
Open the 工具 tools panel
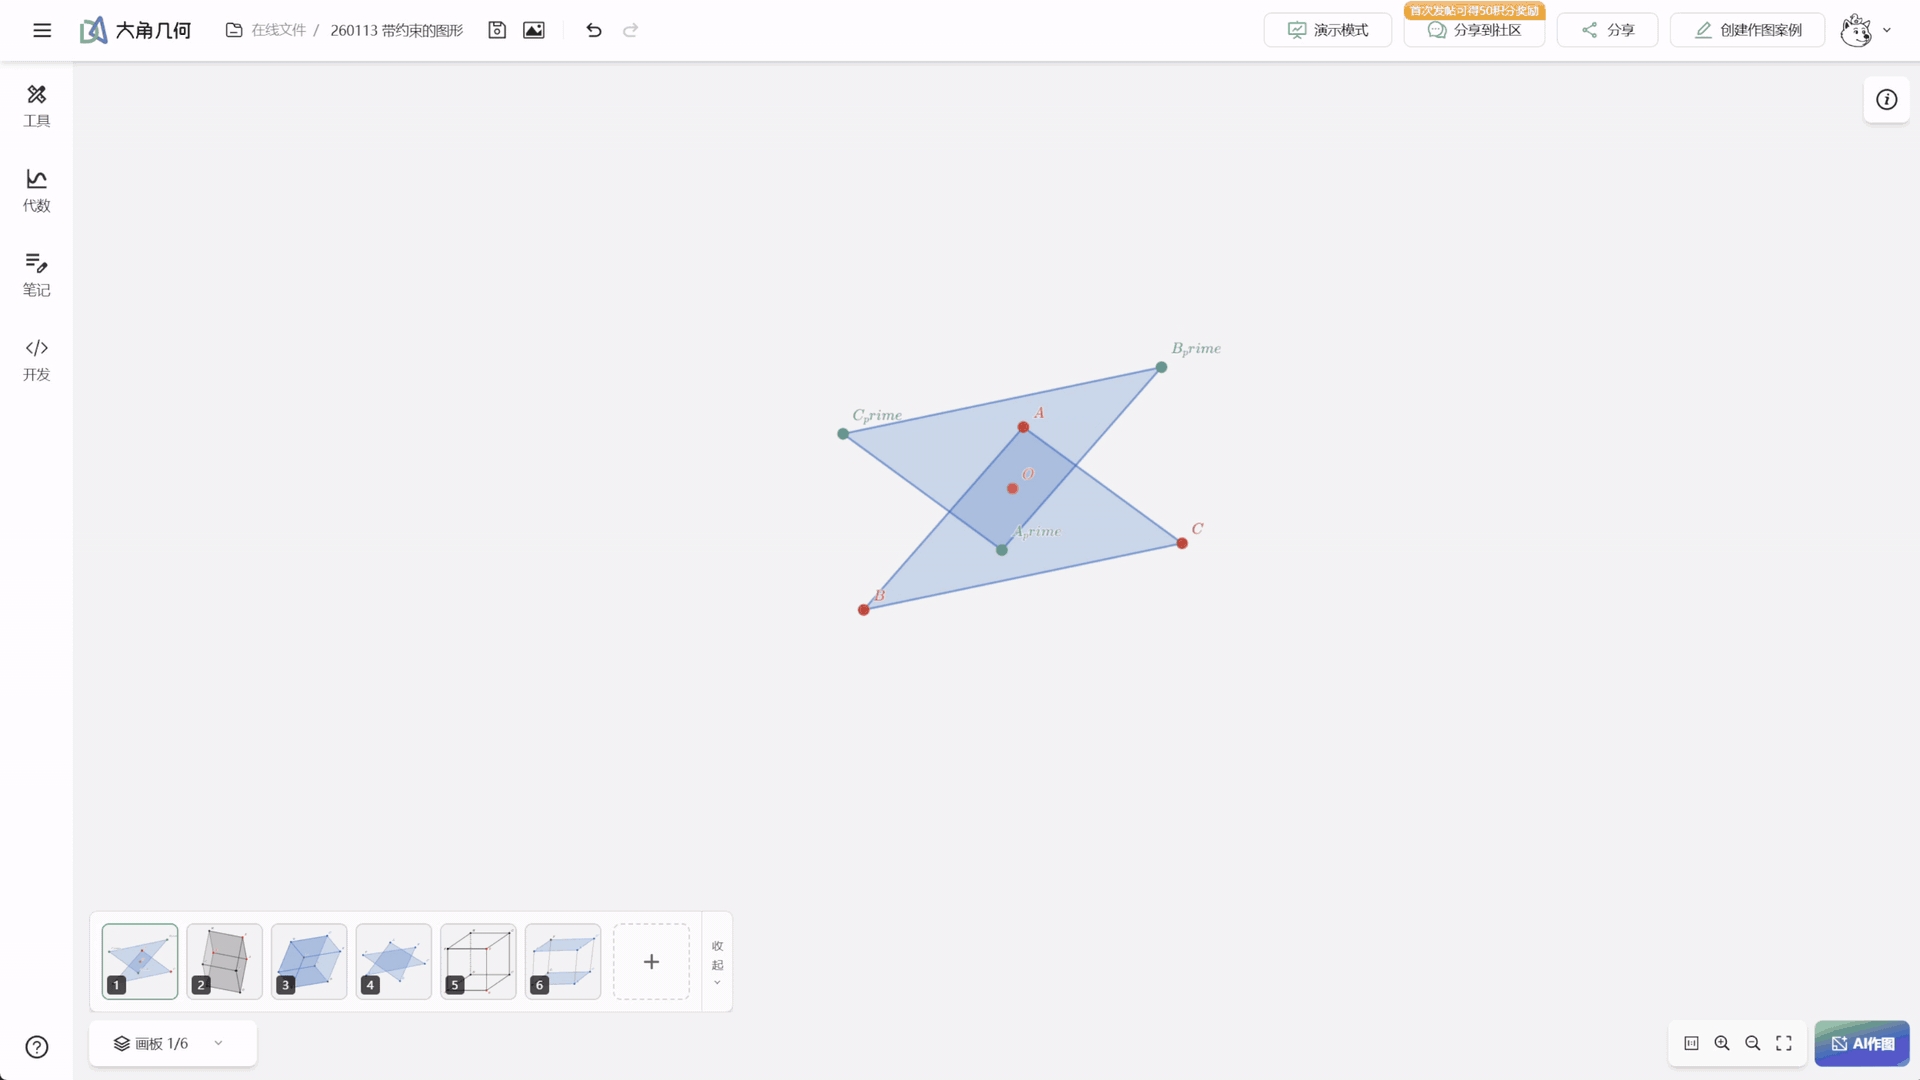click(37, 106)
